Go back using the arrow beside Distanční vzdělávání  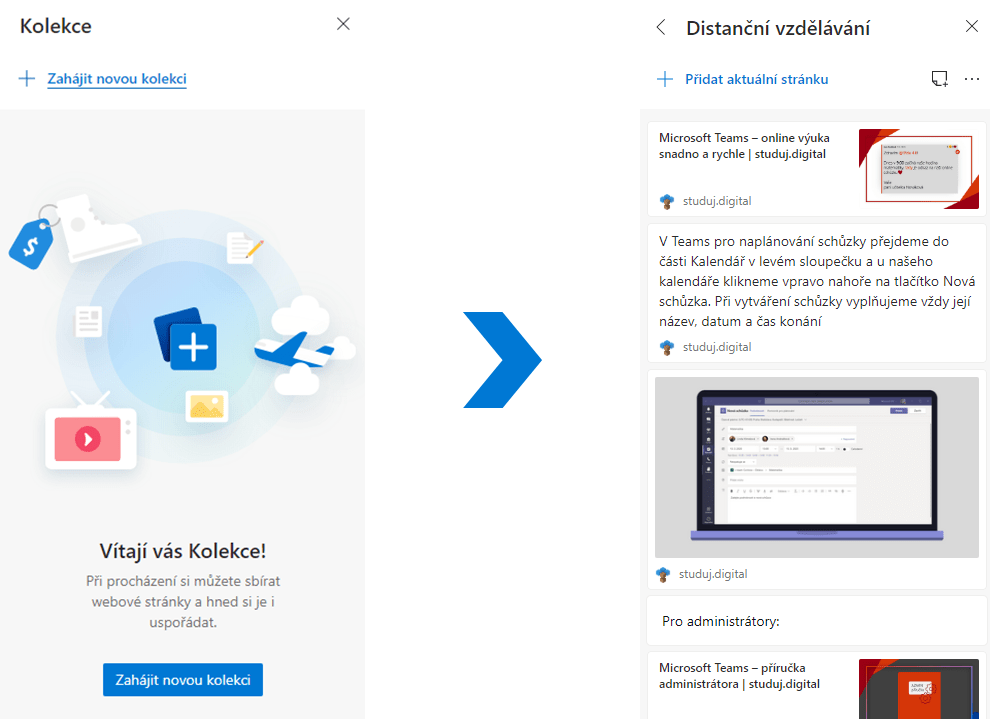660,28
